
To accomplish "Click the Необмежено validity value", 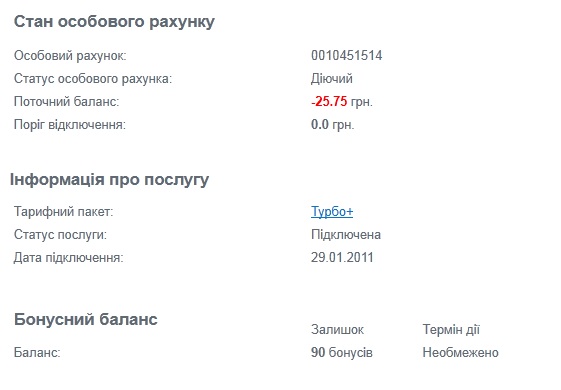I will coord(460,352).
